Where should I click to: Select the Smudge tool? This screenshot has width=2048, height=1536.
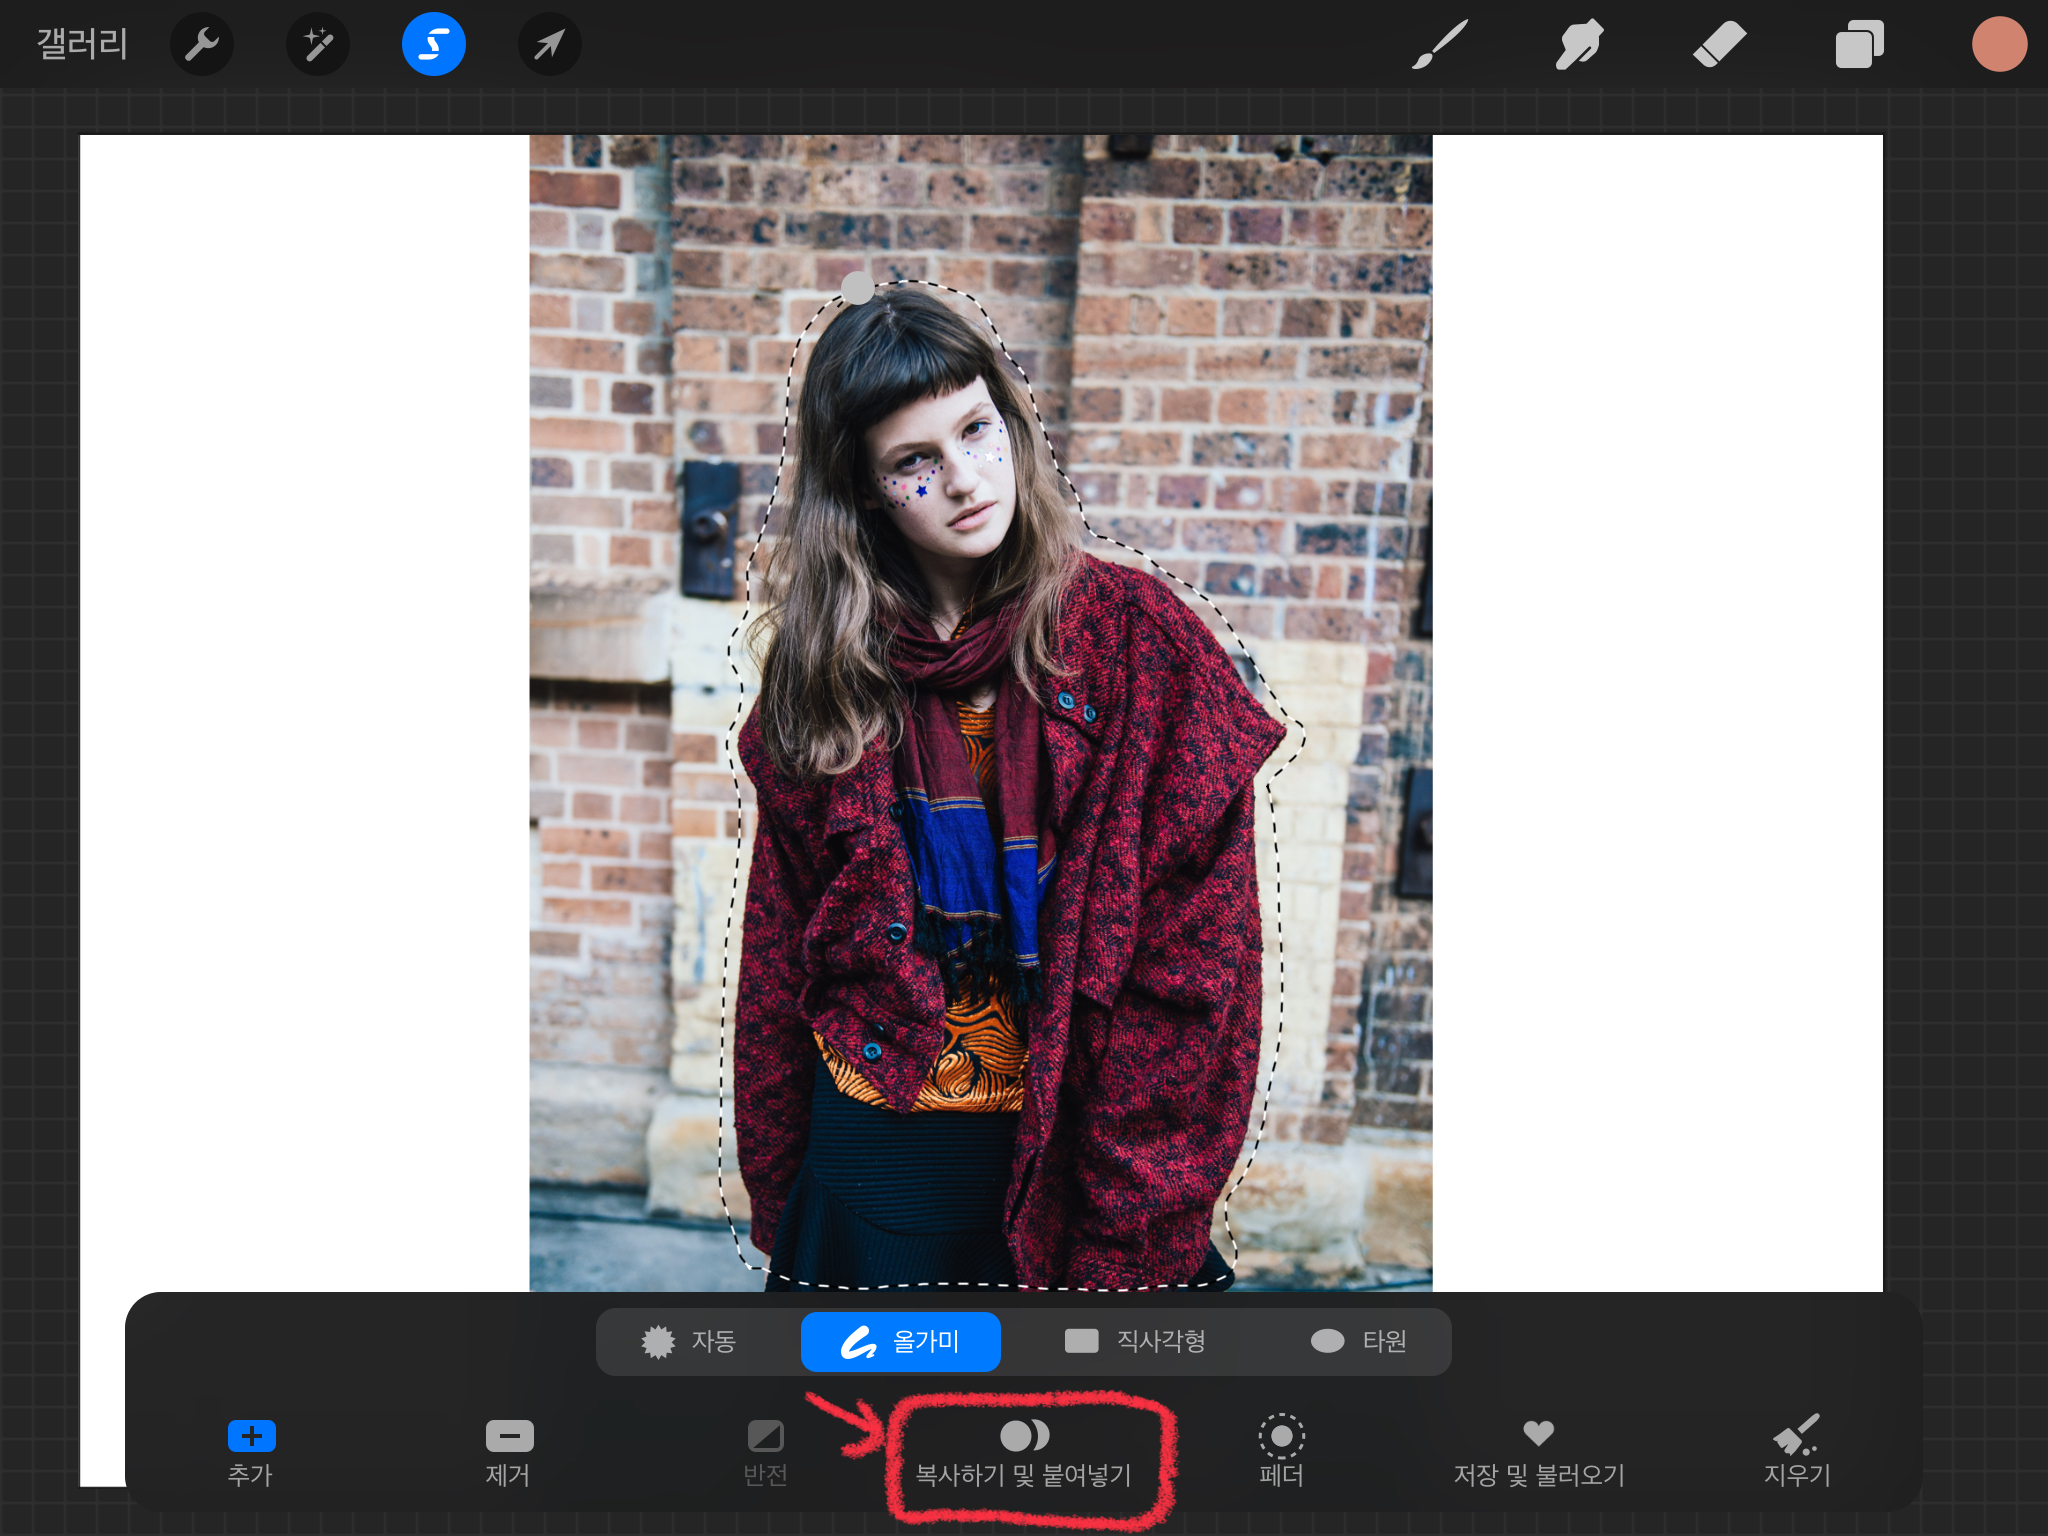[x=1579, y=45]
